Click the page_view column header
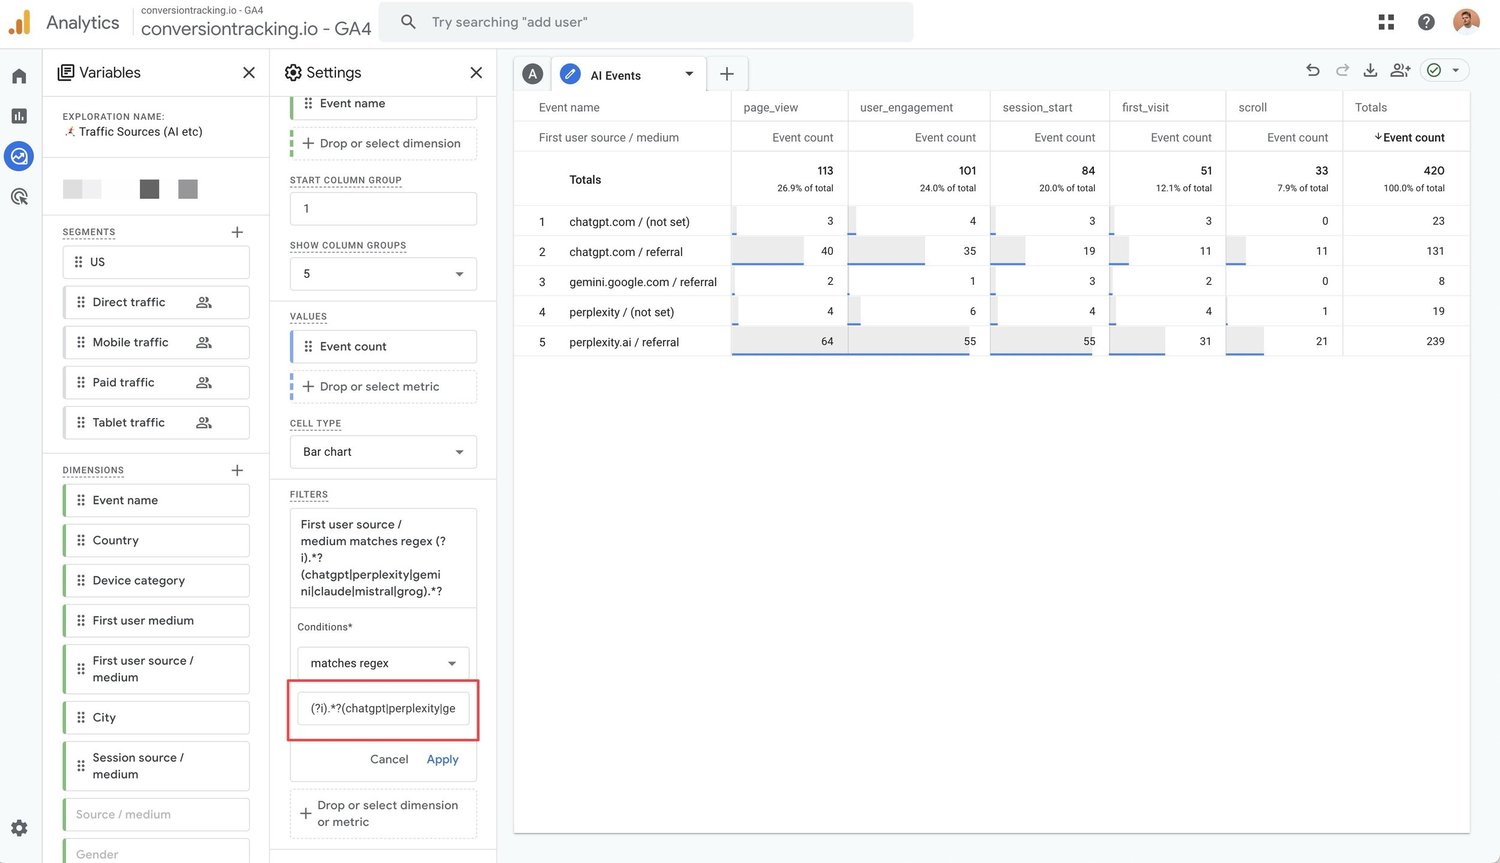The width and height of the screenshot is (1500, 863). [x=770, y=107]
